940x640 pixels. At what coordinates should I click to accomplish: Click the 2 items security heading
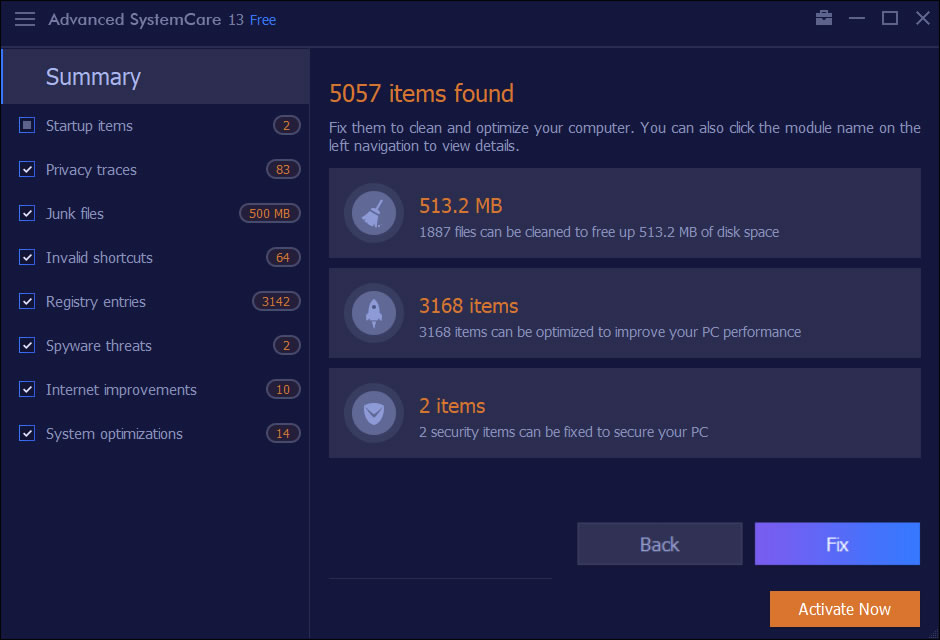(x=452, y=406)
